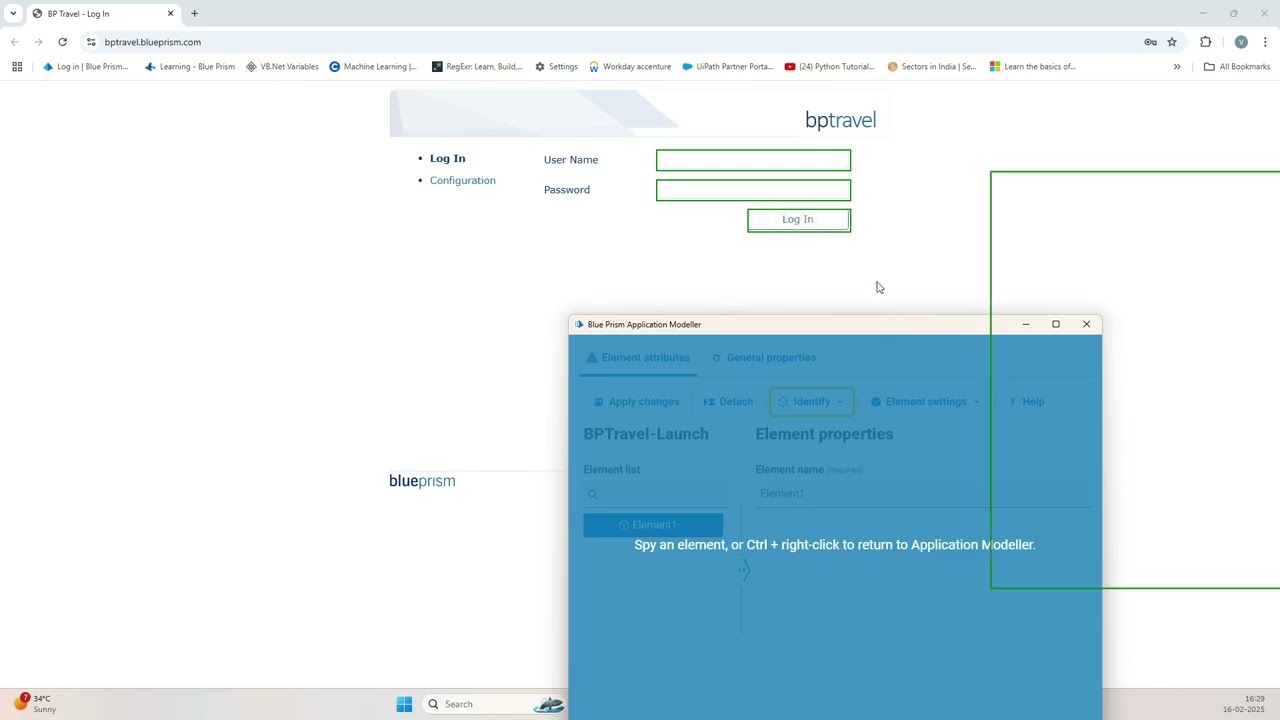Image resolution: width=1280 pixels, height=720 pixels.
Task: Click the browser Back arrow
Action: 14,42
